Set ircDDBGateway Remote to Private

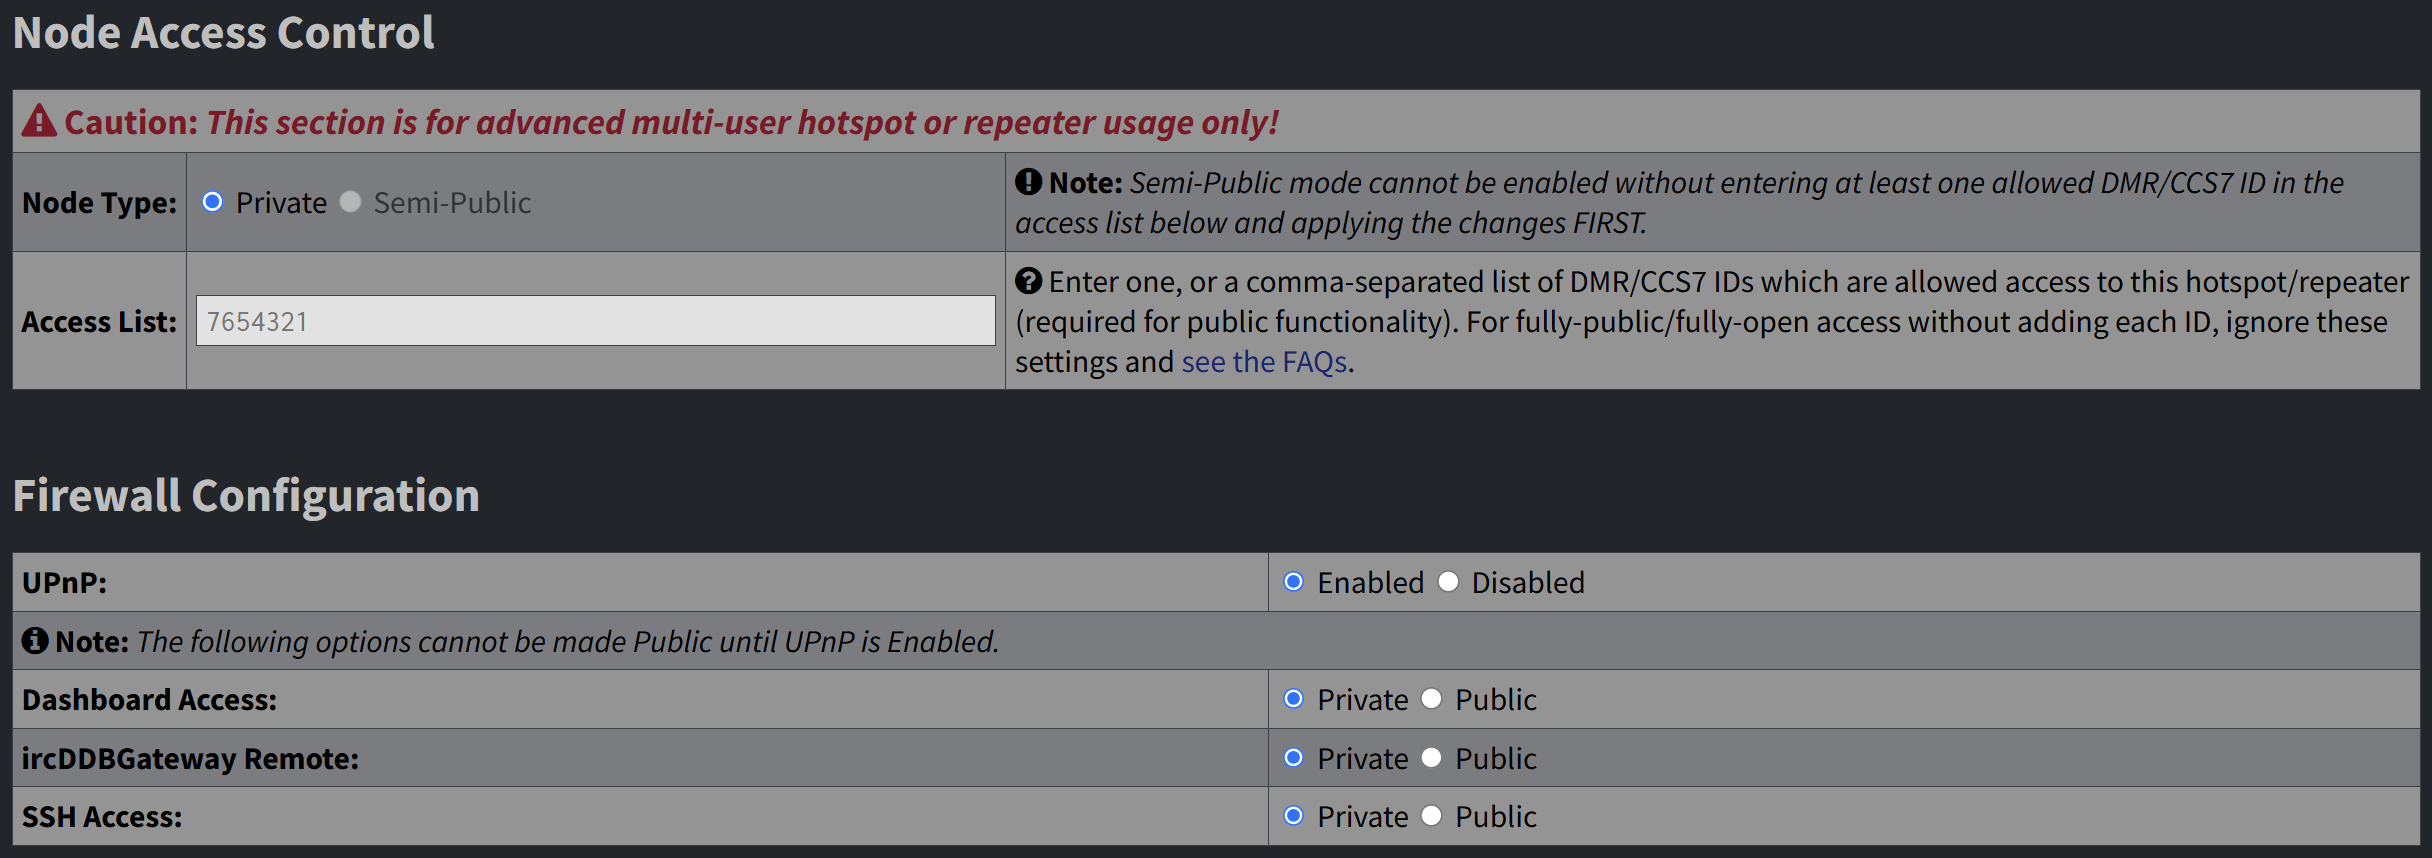1294,758
